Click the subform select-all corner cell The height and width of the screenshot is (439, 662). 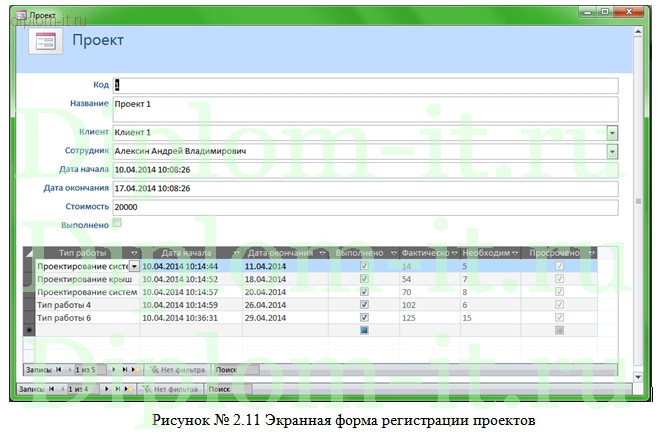tap(29, 253)
